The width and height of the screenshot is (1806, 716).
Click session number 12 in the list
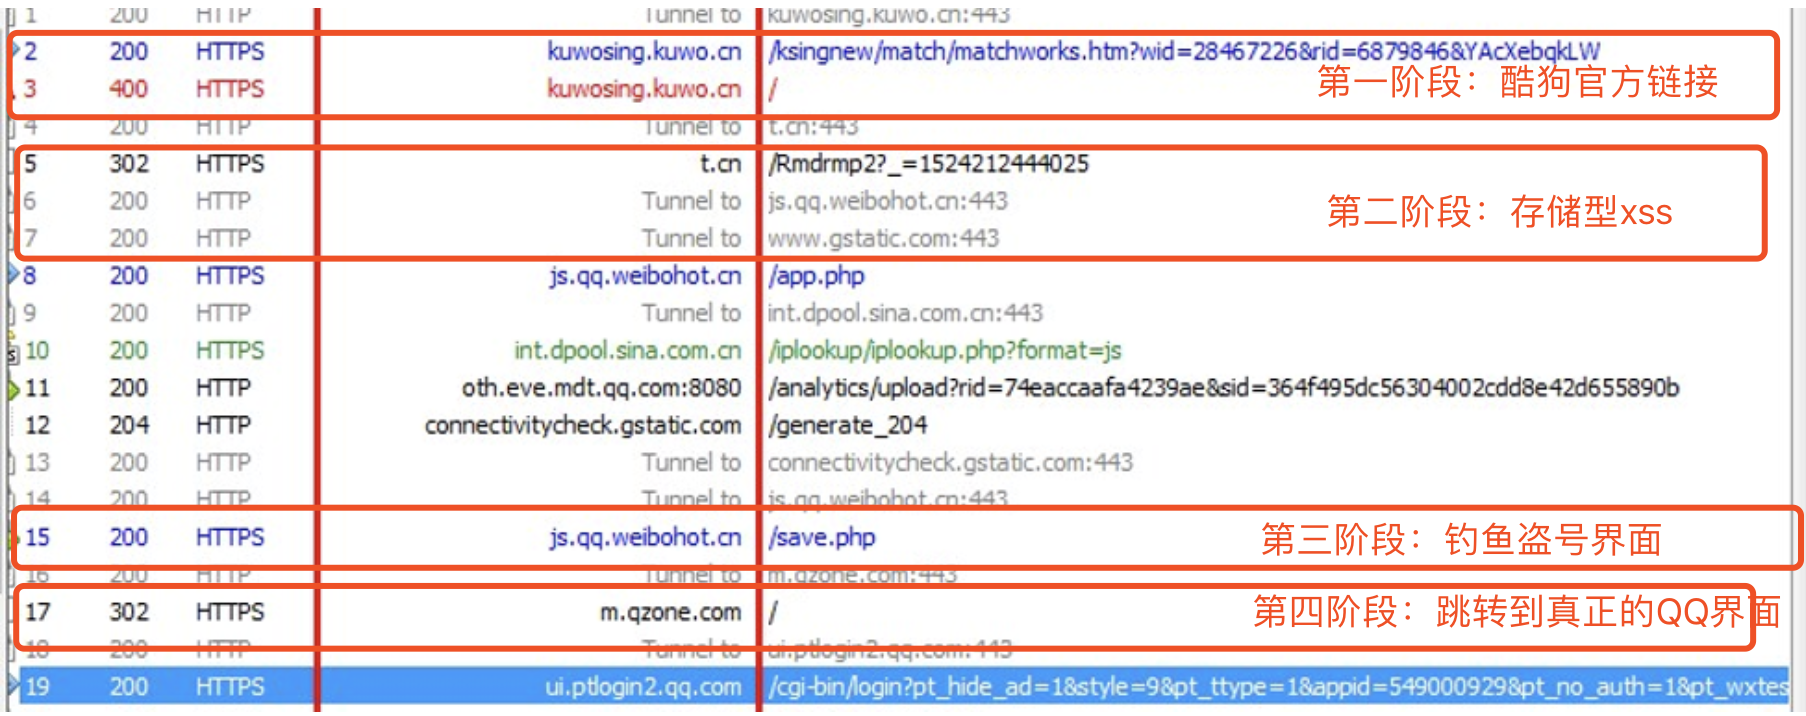(37, 426)
